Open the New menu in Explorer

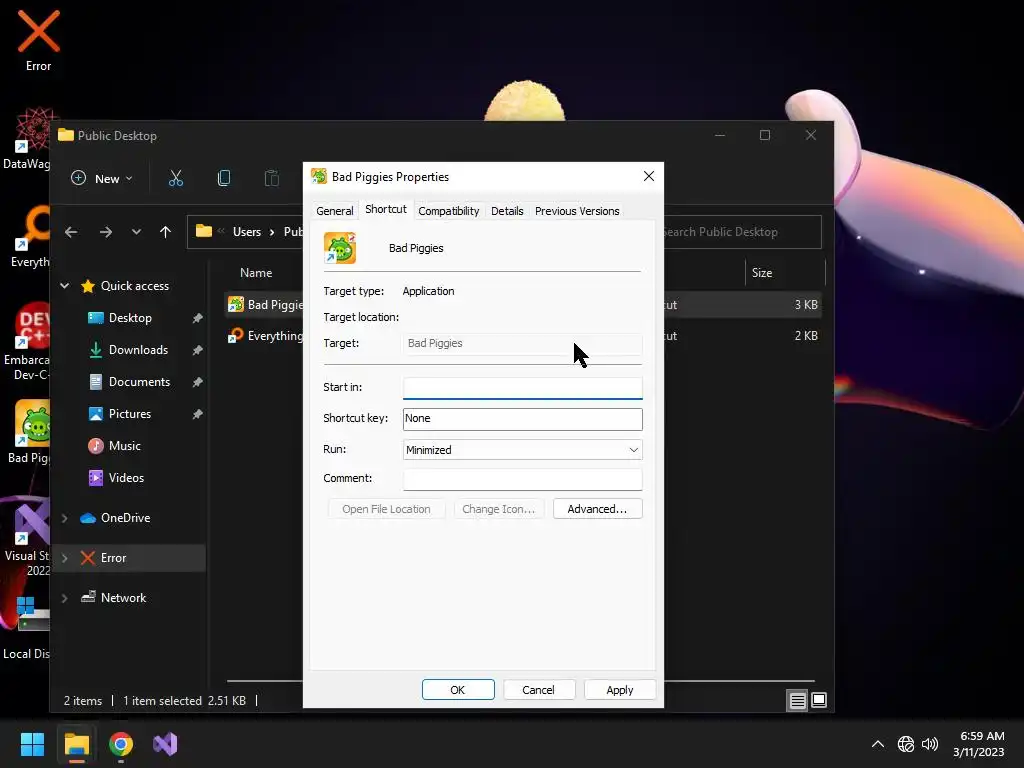click(x=102, y=178)
